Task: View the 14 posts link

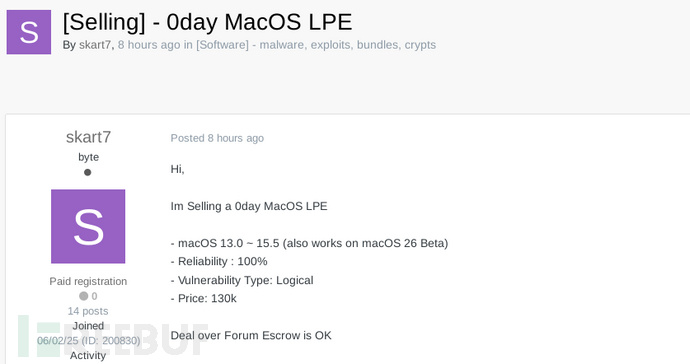Action: tap(88, 311)
